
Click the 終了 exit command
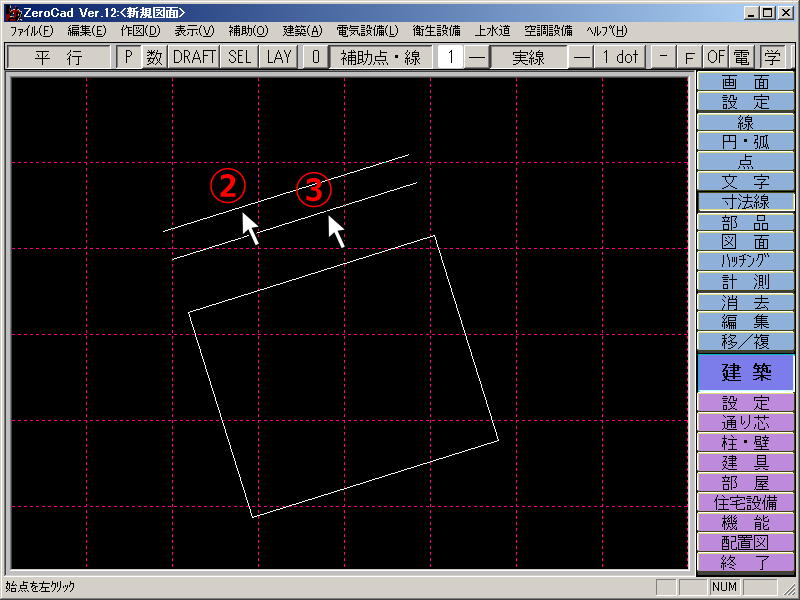[745, 562]
